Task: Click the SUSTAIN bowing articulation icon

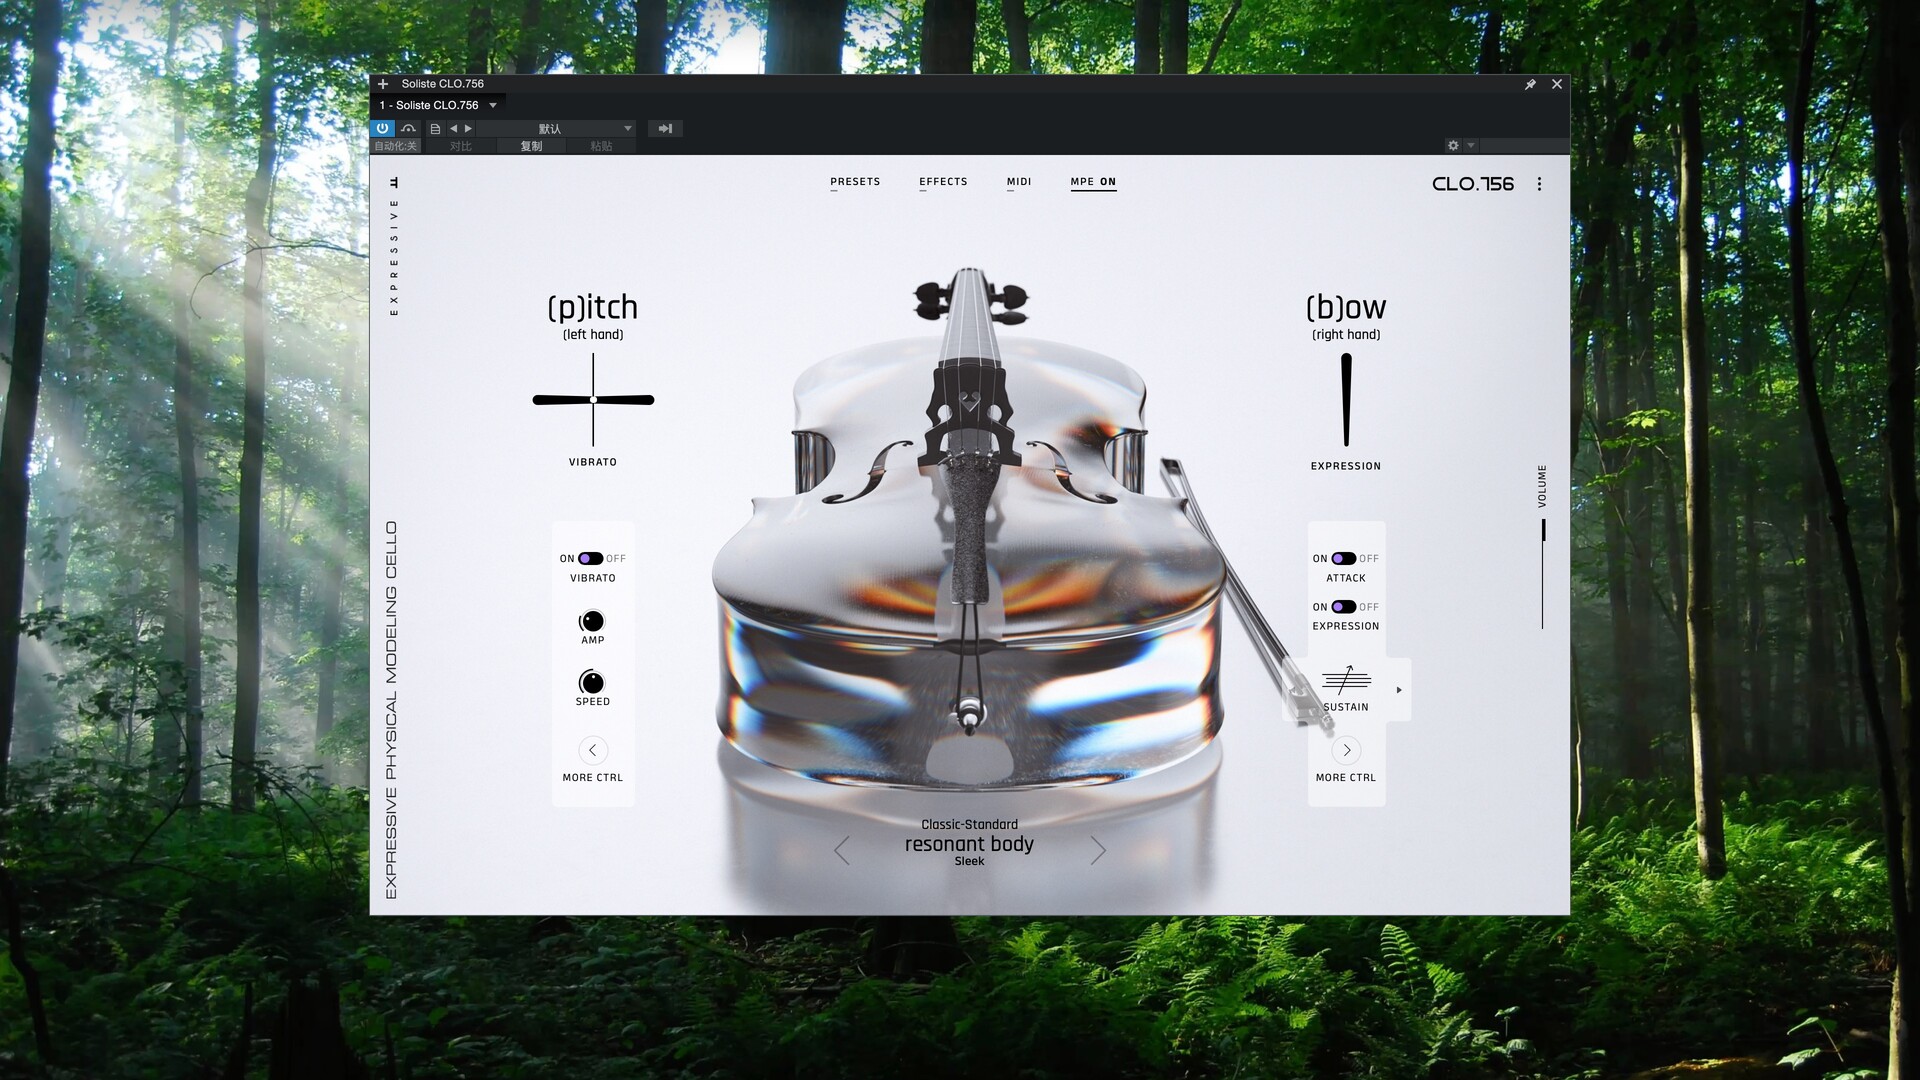Action: point(1346,681)
